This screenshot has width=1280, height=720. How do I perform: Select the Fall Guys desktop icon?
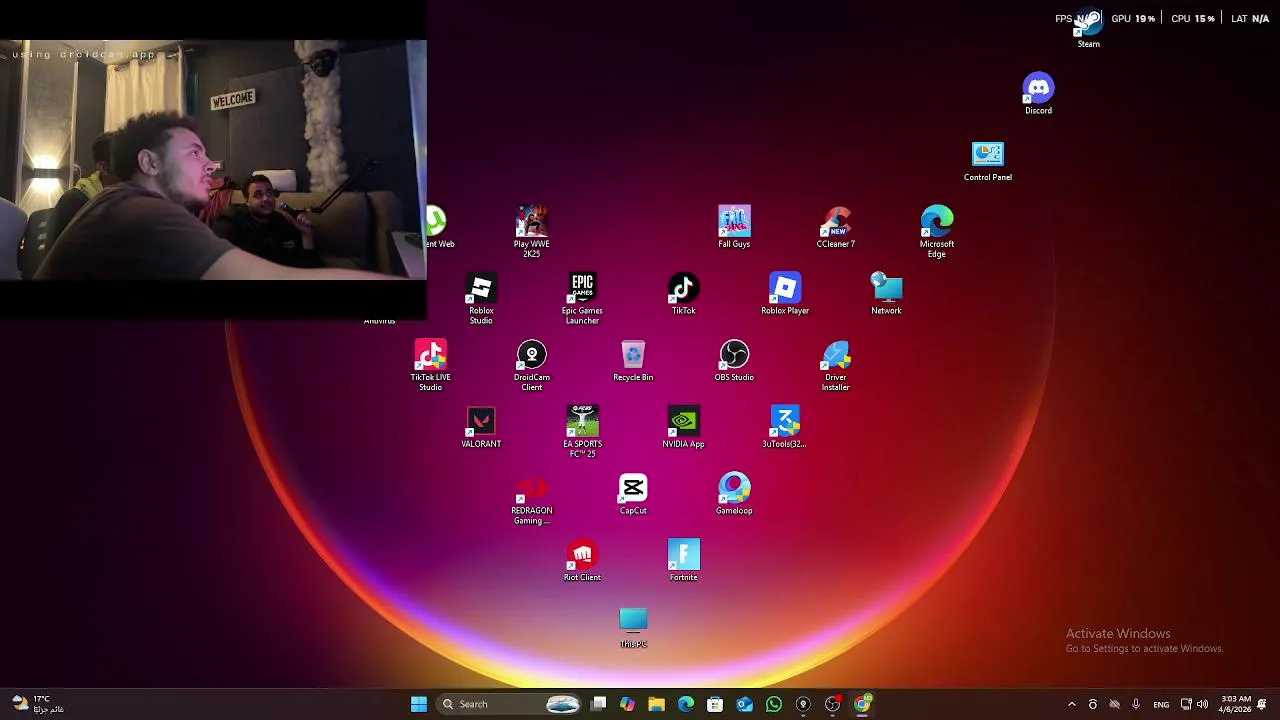click(x=734, y=227)
